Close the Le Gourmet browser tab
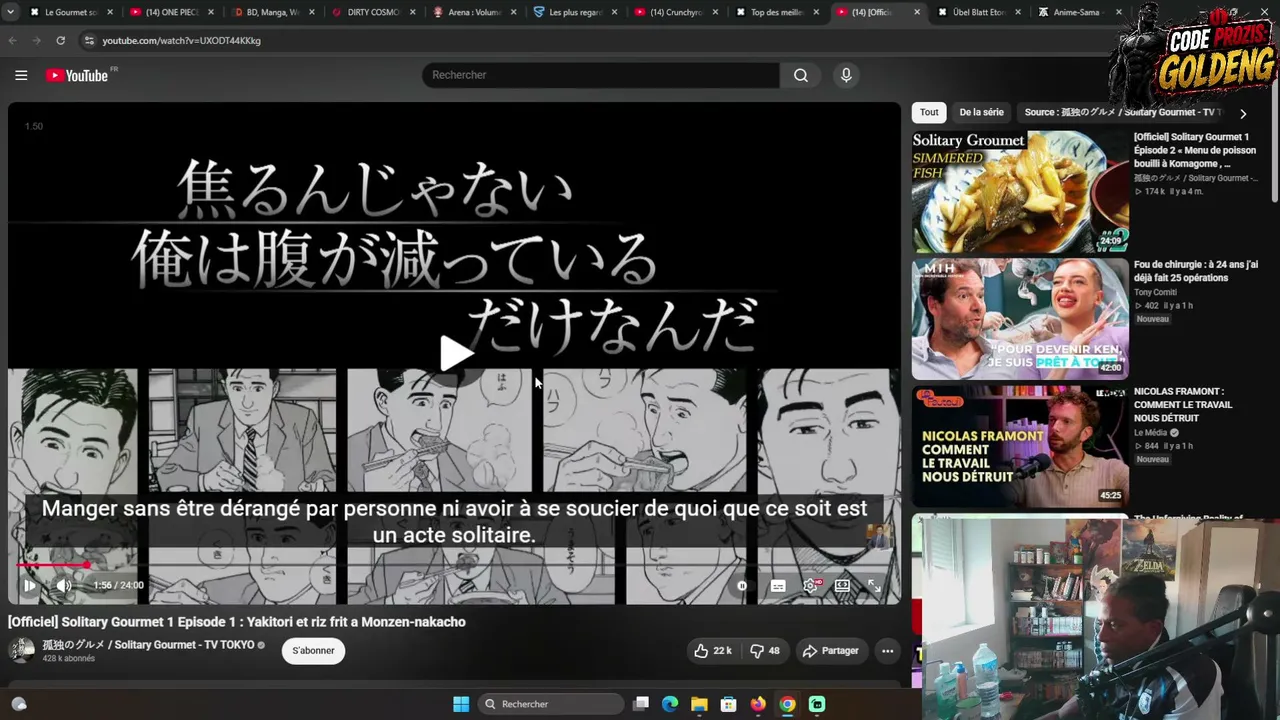Viewport: 1280px width, 720px height. [x=110, y=13]
